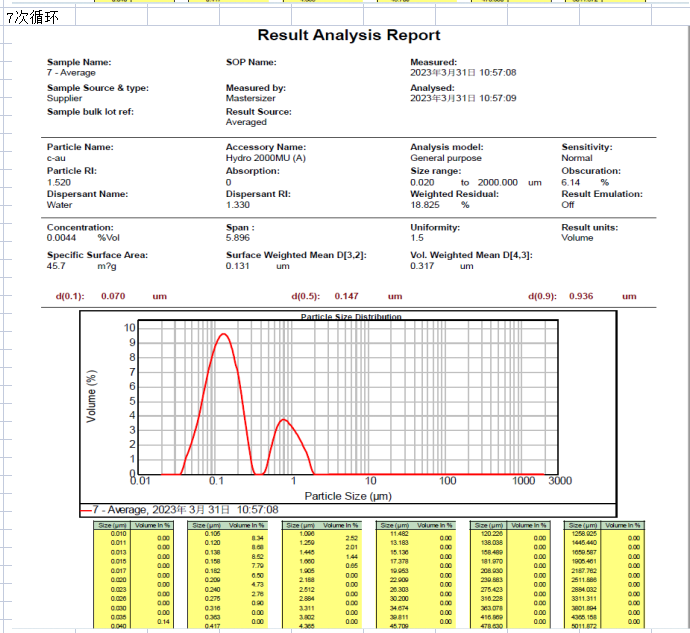Image resolution: width=690 pixels, height=633 pixels.
Task: Click the Sensitivity value Normal
Action: [577, 158]
